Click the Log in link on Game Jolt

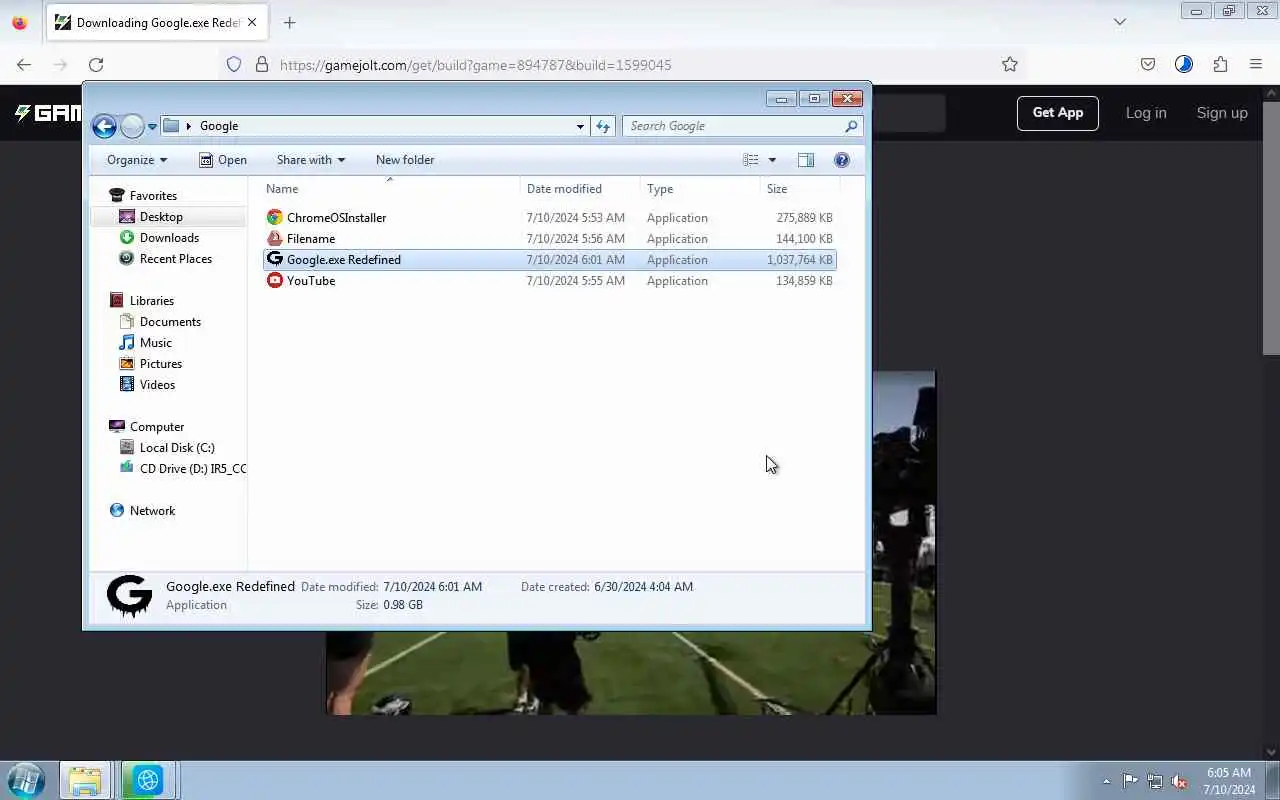click(x=1146, y=113)
